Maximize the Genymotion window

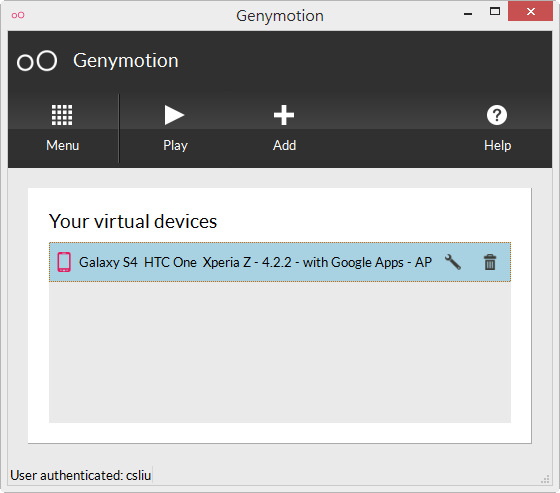pyautogui.click(x=495, y=11)
